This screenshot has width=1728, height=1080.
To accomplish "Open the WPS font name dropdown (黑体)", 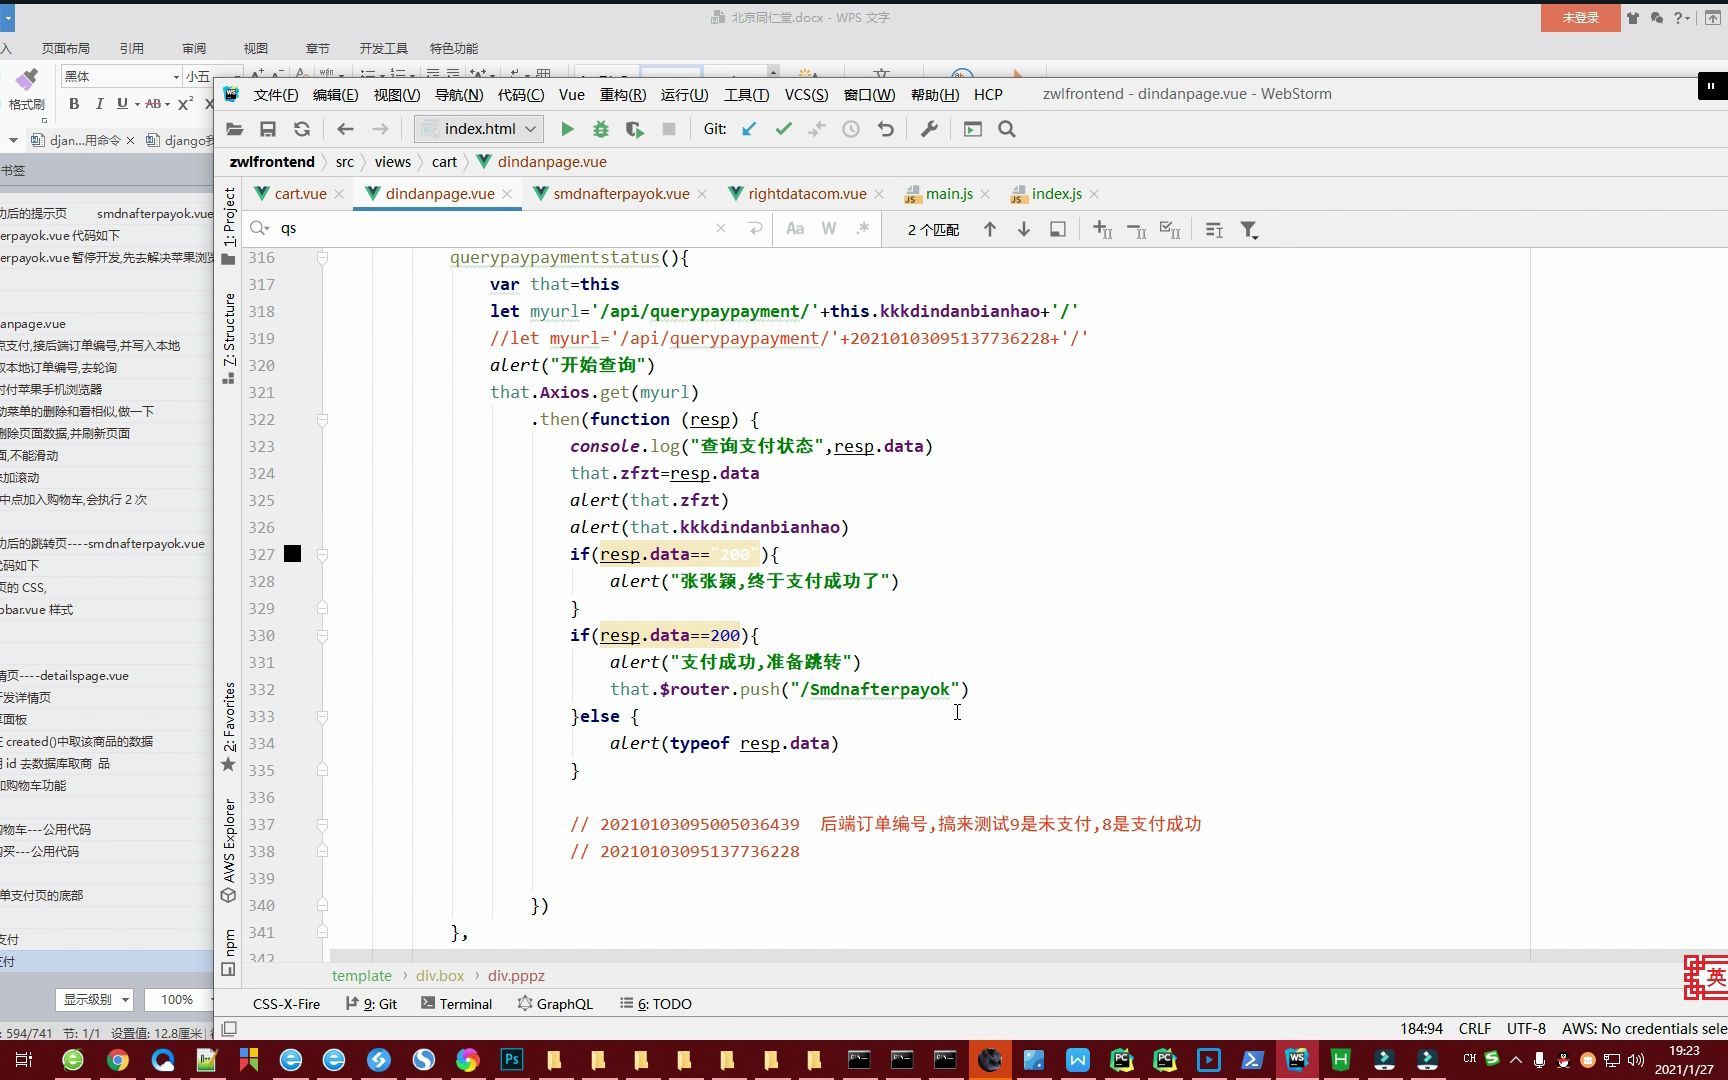I will 175,76.
